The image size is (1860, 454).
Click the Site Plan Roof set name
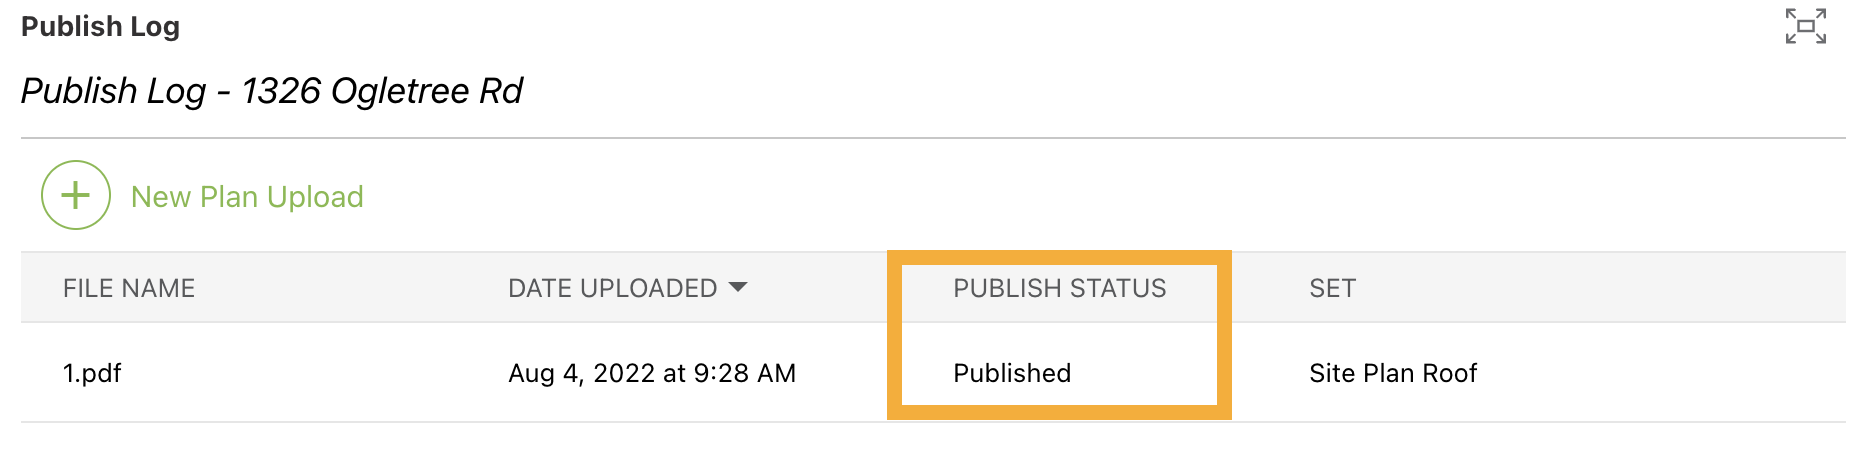click(x=1393, y=373)
